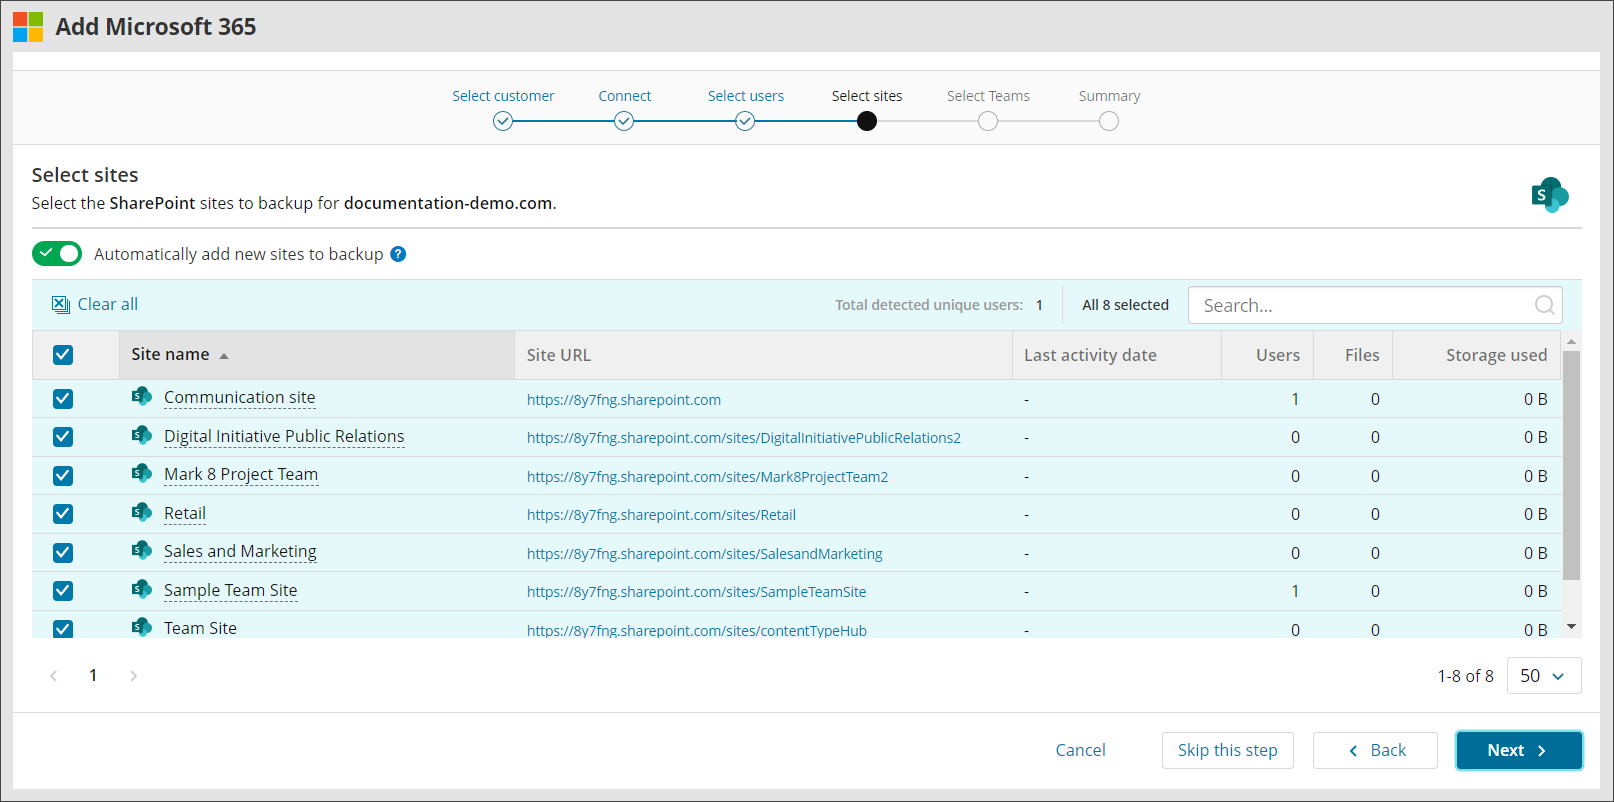Click the Search sites input field

[x=1360, y=305]
